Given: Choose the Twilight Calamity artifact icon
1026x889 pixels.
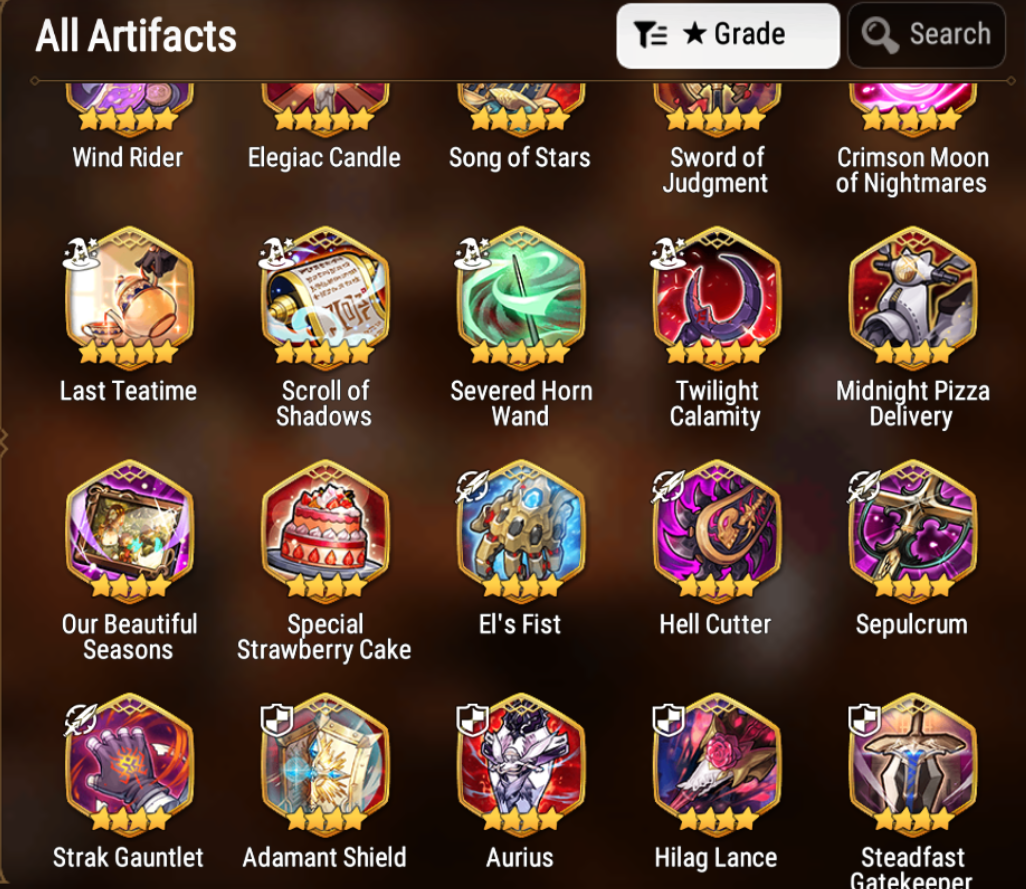Looking at the screenshot, I should pyautogui.click(x=716, y=295).
